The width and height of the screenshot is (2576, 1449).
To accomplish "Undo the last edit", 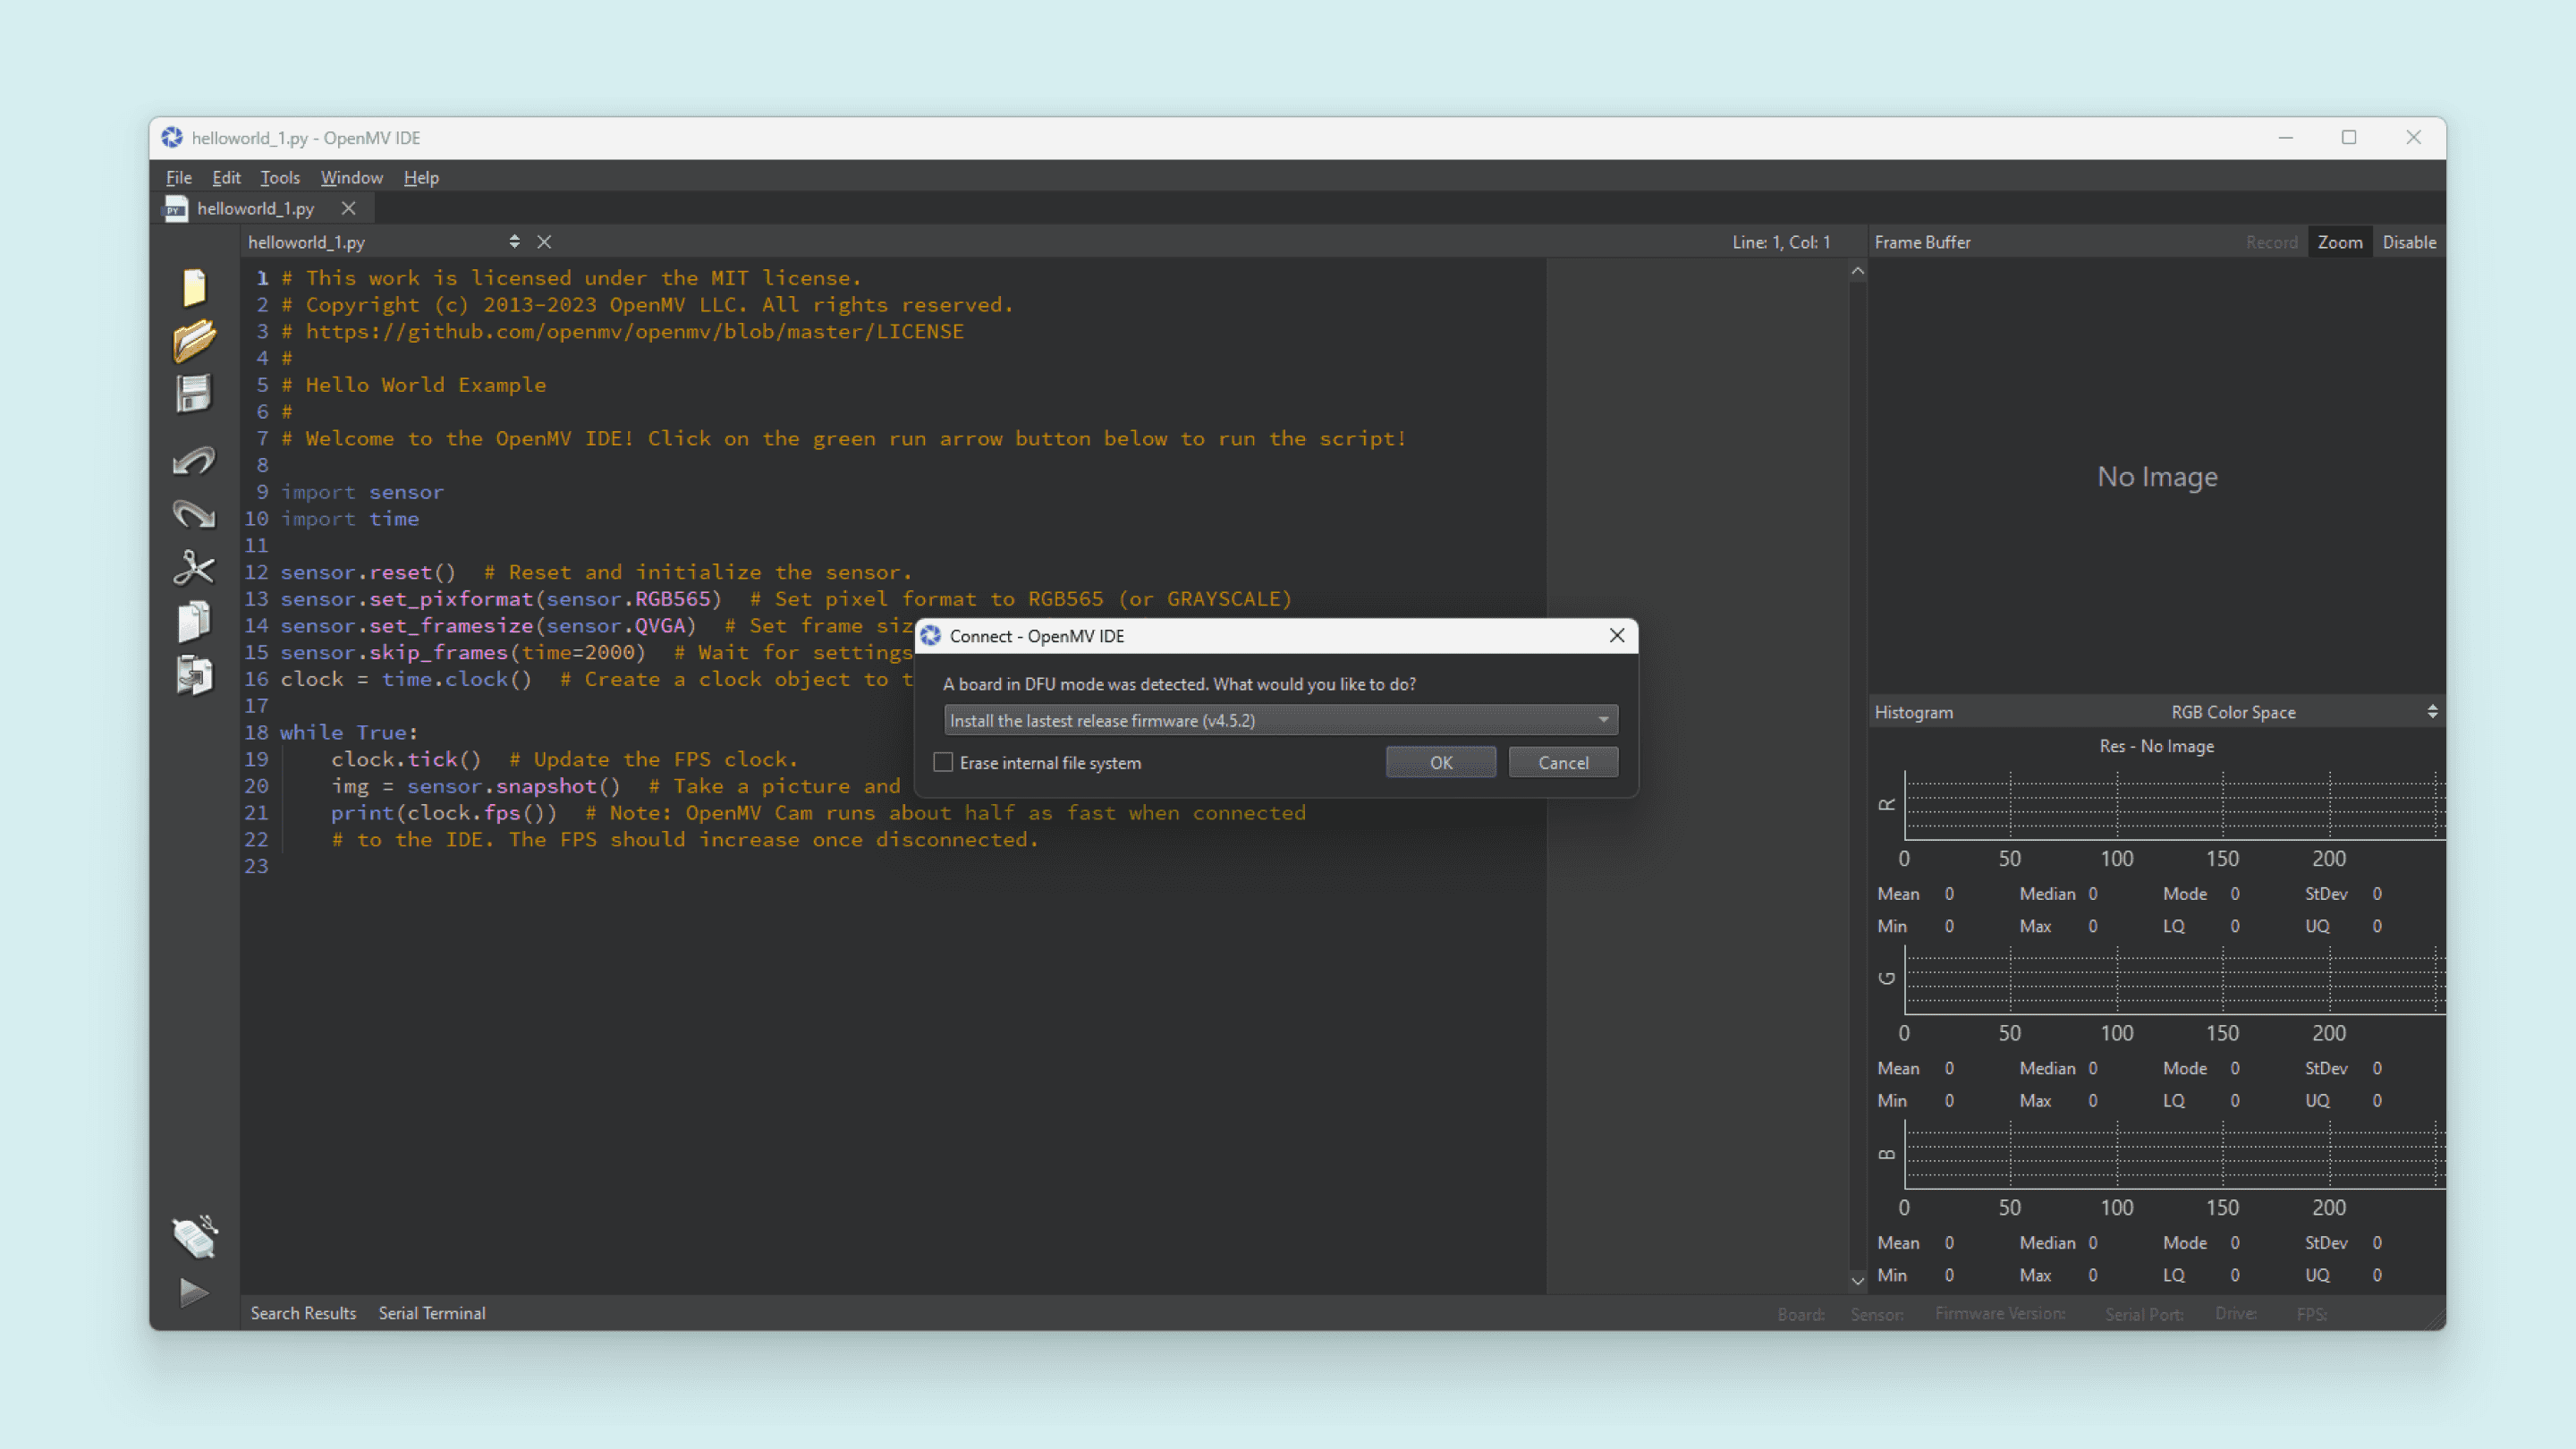I will 193,459.
